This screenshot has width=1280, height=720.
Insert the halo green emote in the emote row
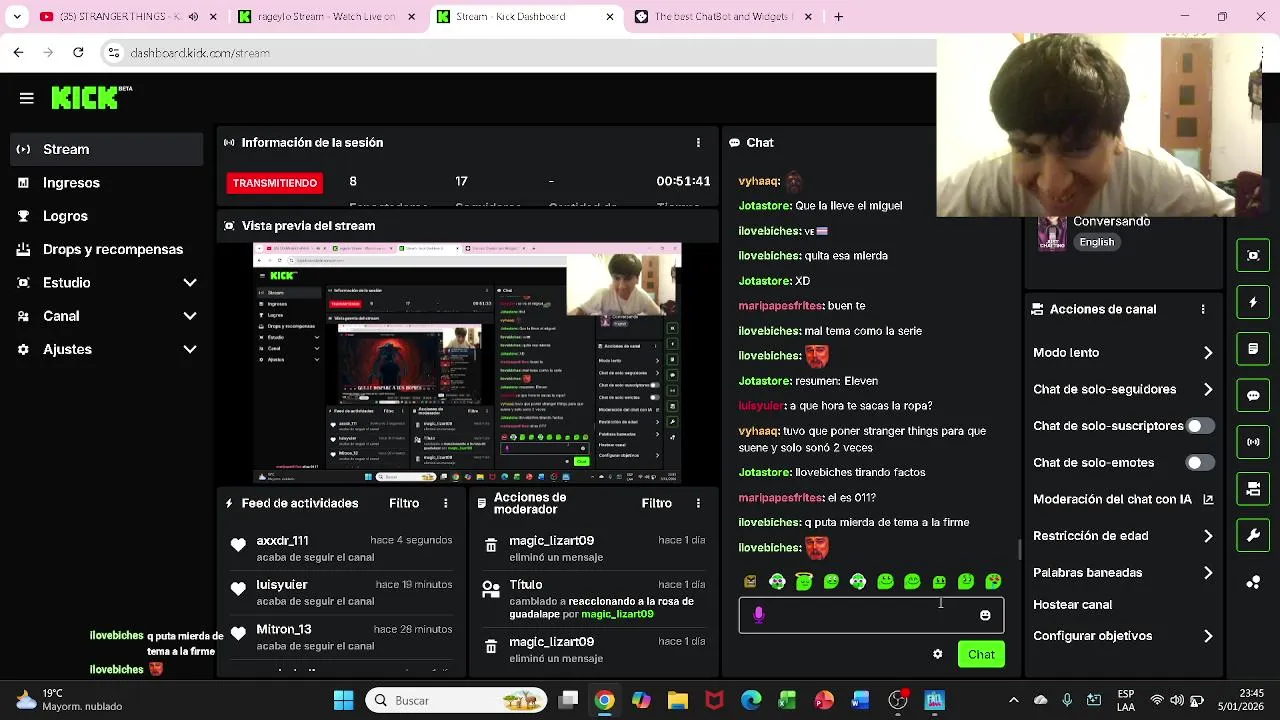(x=804, y=581)
